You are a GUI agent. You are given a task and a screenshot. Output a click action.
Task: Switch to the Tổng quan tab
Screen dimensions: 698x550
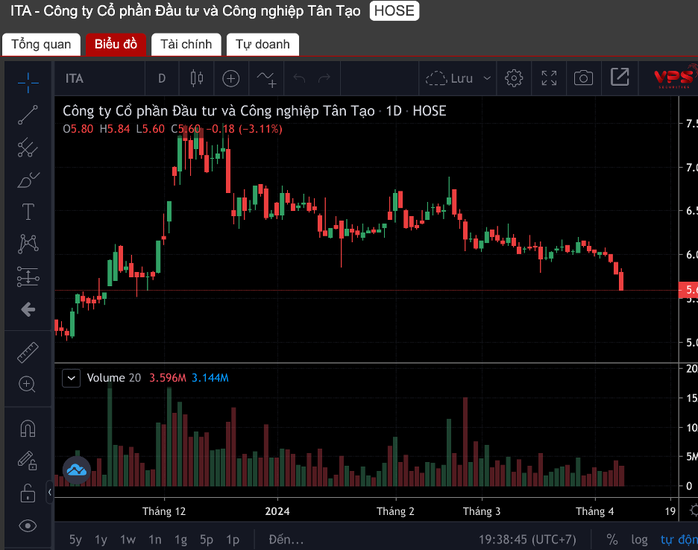pyautogui.click(x=41, y=44)
